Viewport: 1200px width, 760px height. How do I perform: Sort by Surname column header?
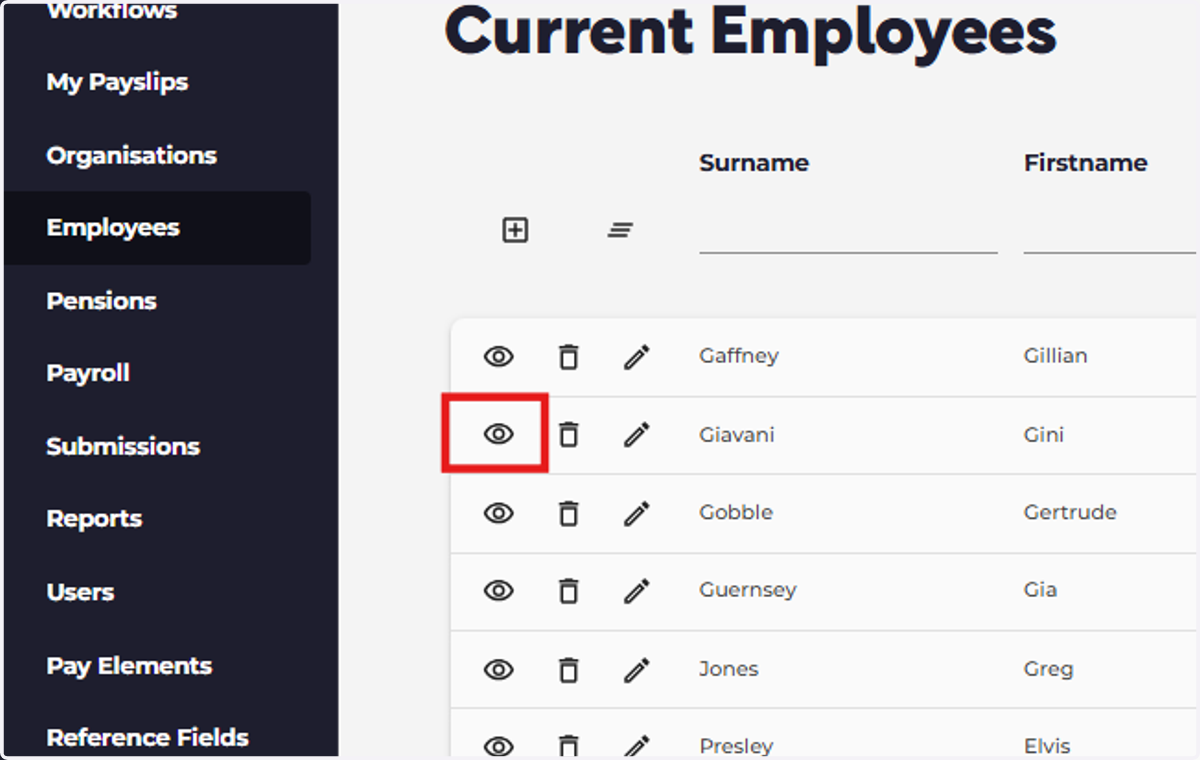coord(754,163)
